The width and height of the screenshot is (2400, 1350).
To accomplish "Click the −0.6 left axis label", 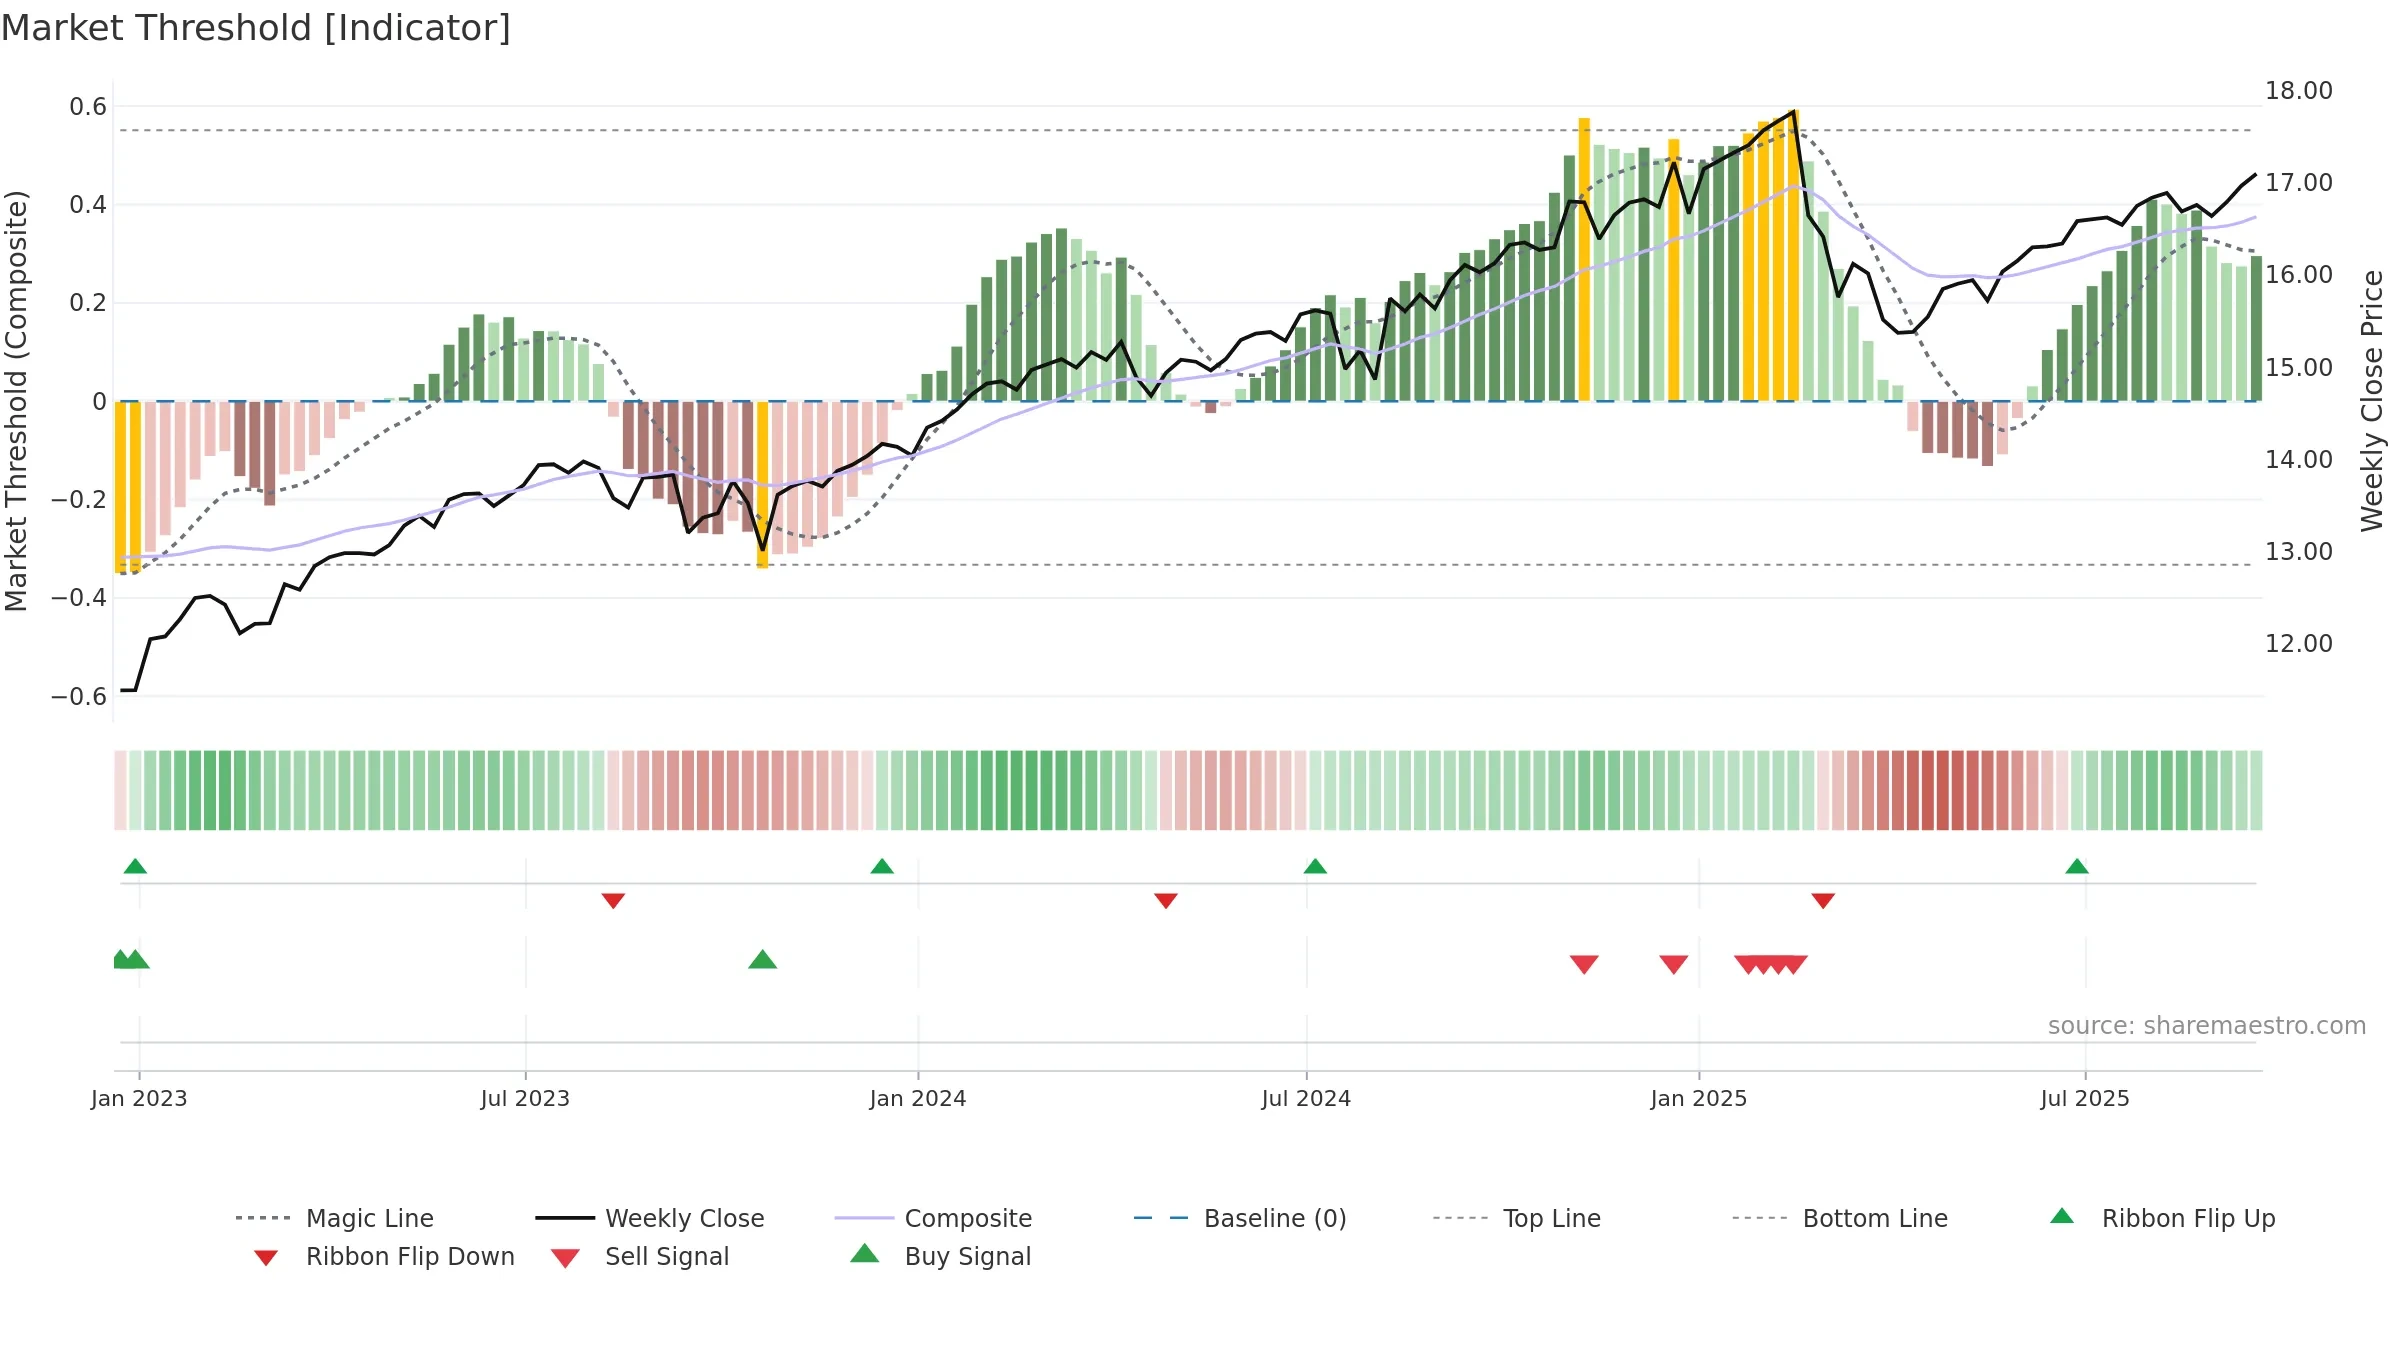I will pyautogui.click(x=79, y=697).
